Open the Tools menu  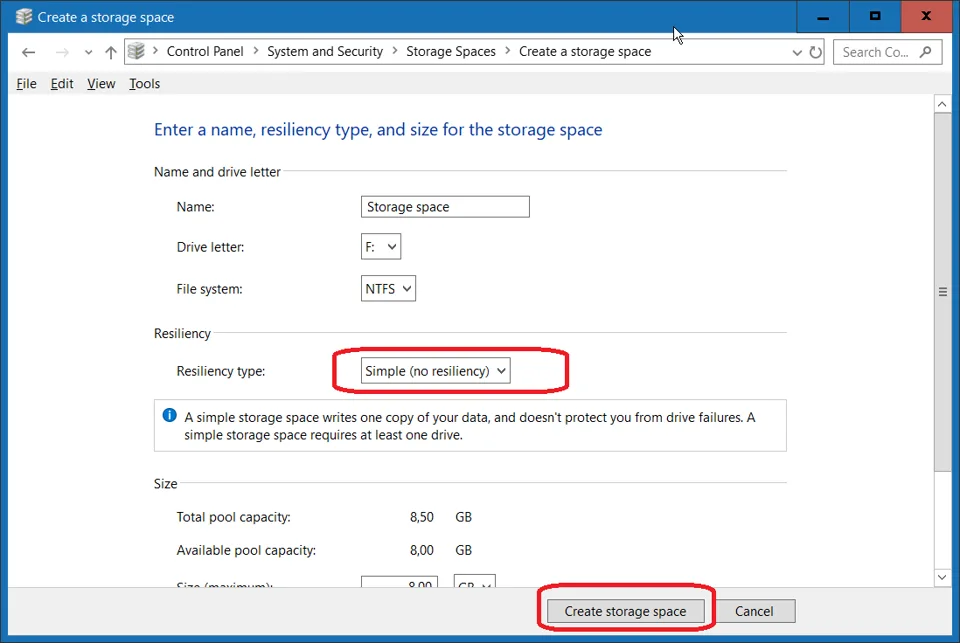coord(144,84)
